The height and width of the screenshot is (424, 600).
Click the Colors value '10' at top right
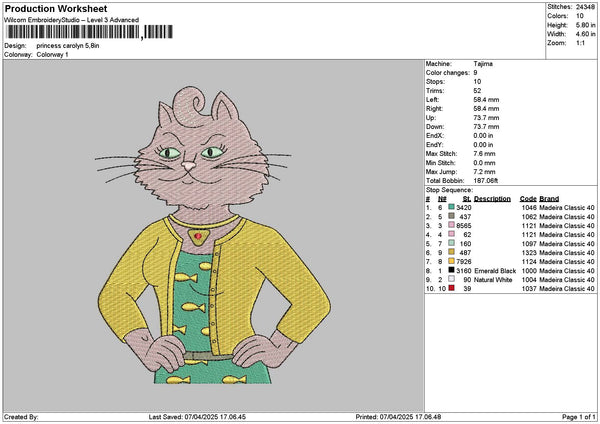[x=580, y=16]
